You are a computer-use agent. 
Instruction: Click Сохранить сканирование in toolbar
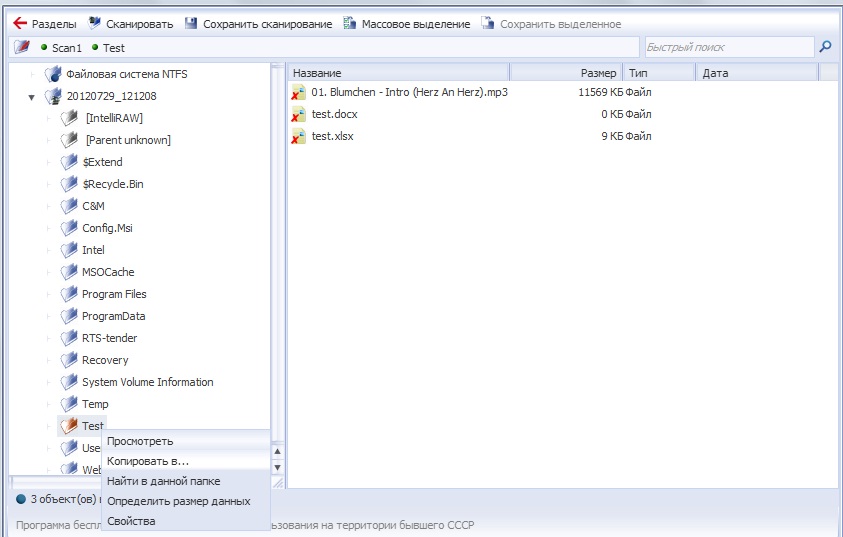[x=258, y=24]
